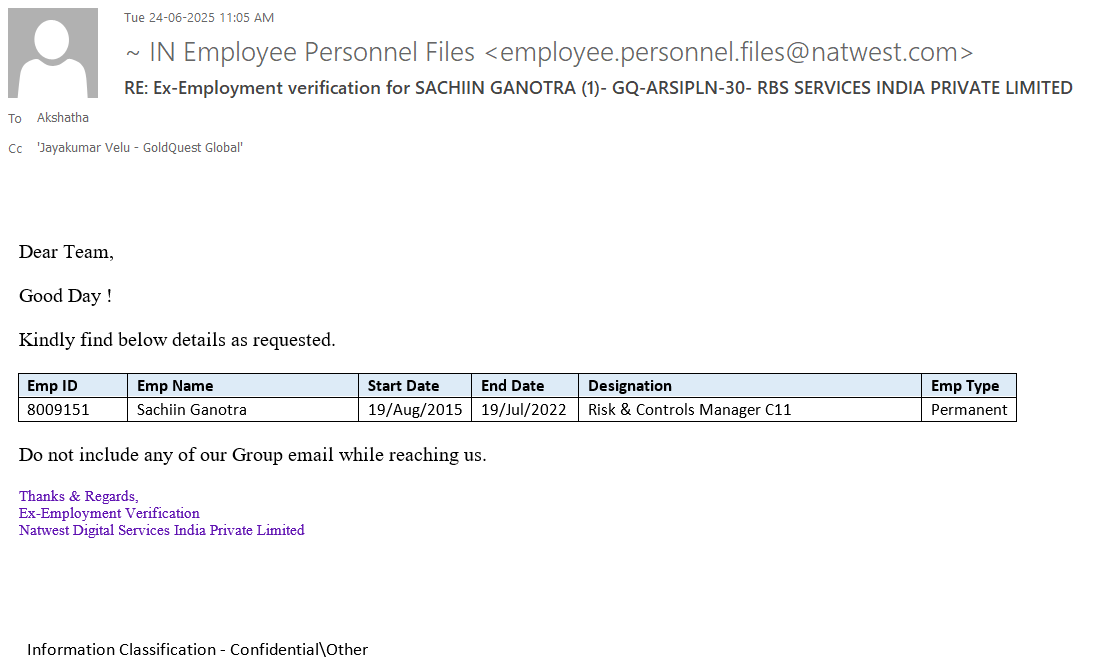Viewport: 1097px width, 663px height.
Task: Click the Start Date column header
Action: pos(403,386)
